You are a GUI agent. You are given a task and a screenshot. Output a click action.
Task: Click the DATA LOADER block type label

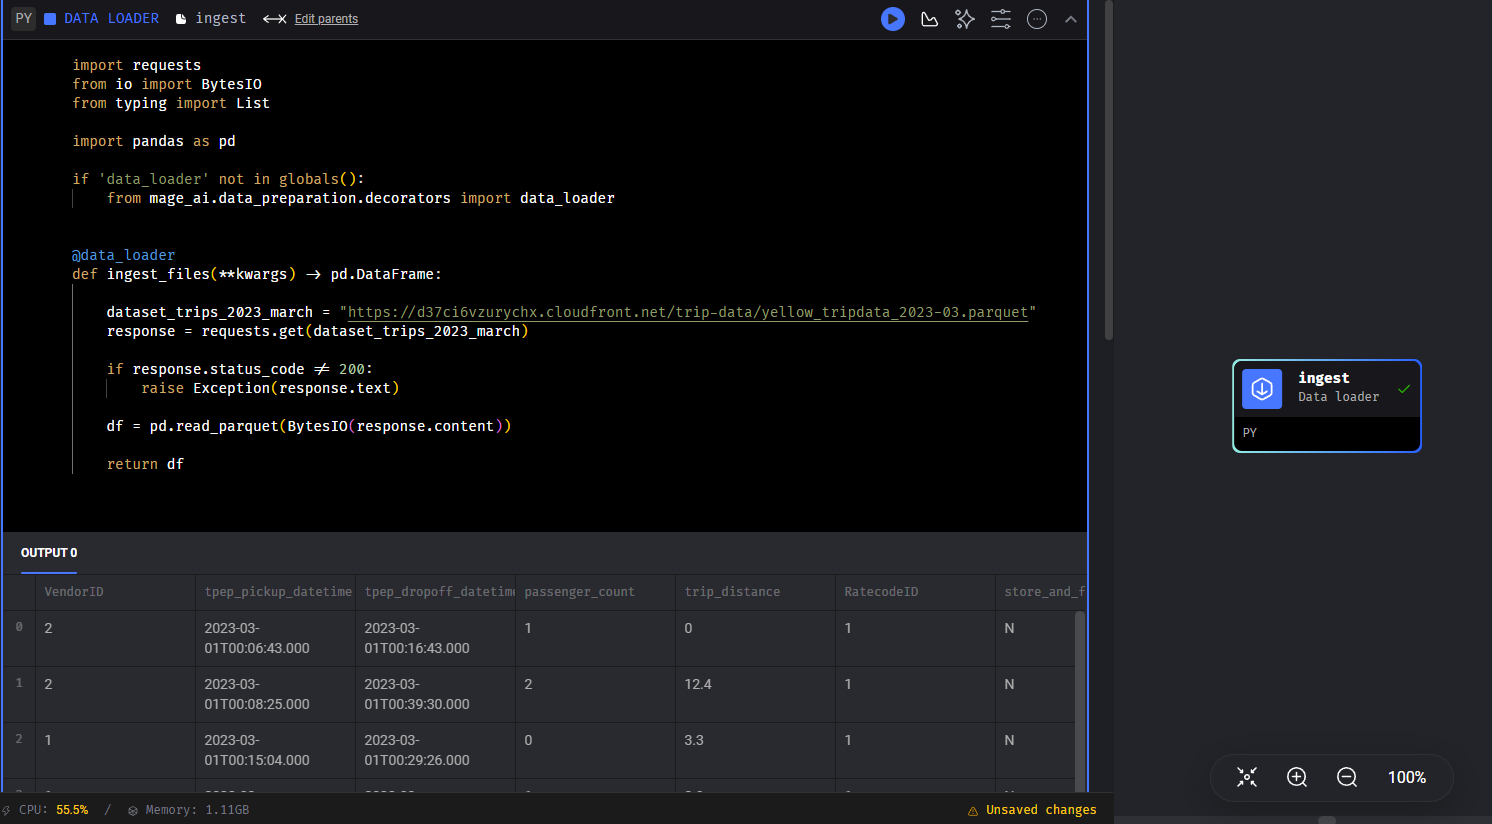point(111,18)
